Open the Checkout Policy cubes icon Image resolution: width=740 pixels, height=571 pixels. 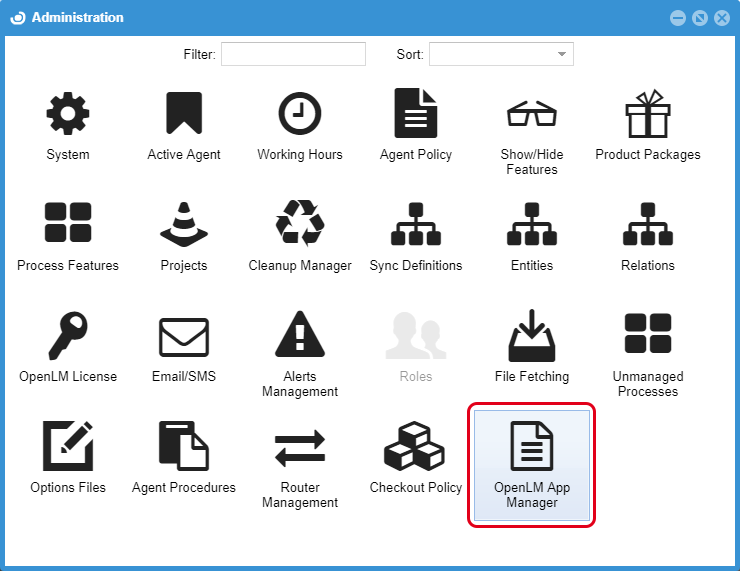click(416, 446)
